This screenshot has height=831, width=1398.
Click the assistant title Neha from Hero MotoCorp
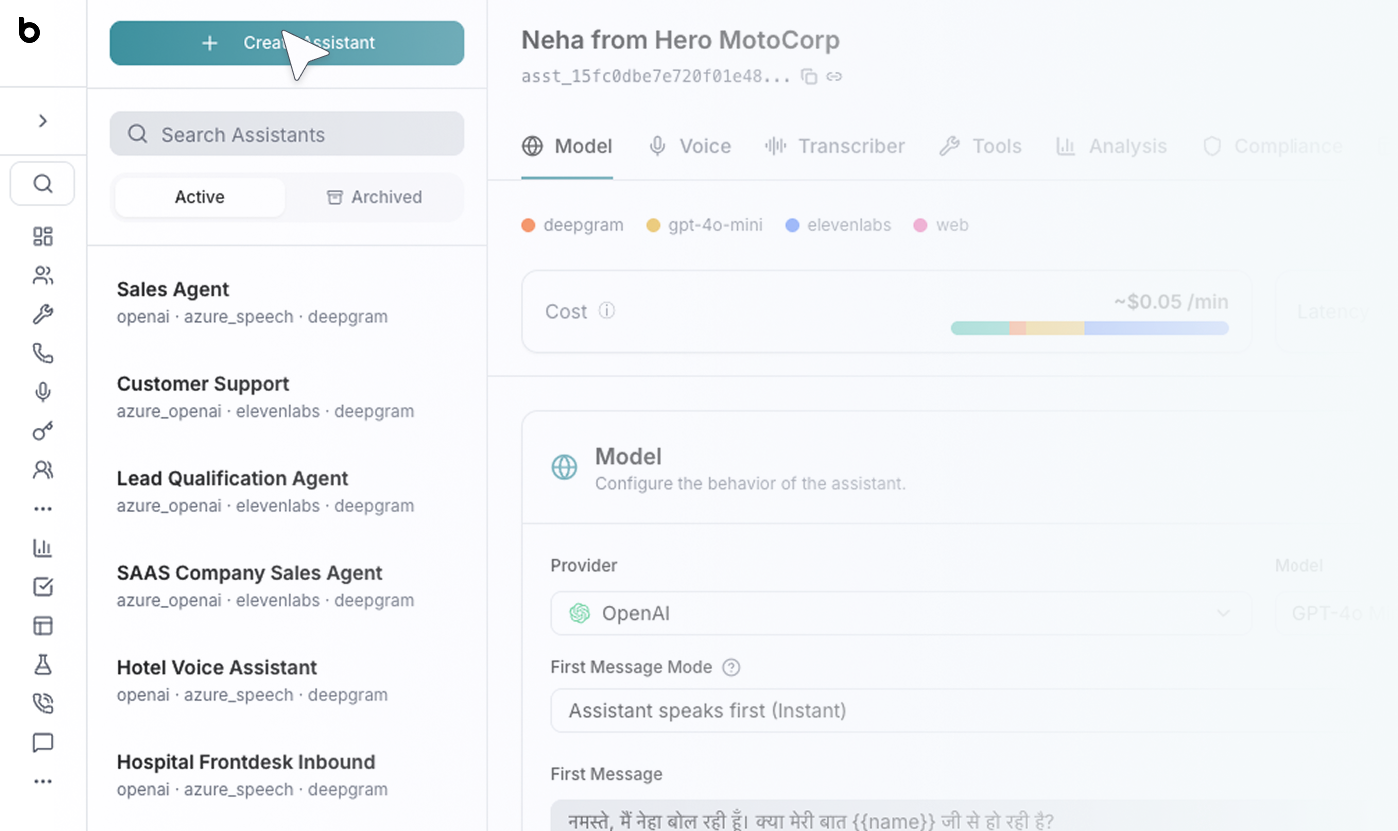click(x=681, y=40)
